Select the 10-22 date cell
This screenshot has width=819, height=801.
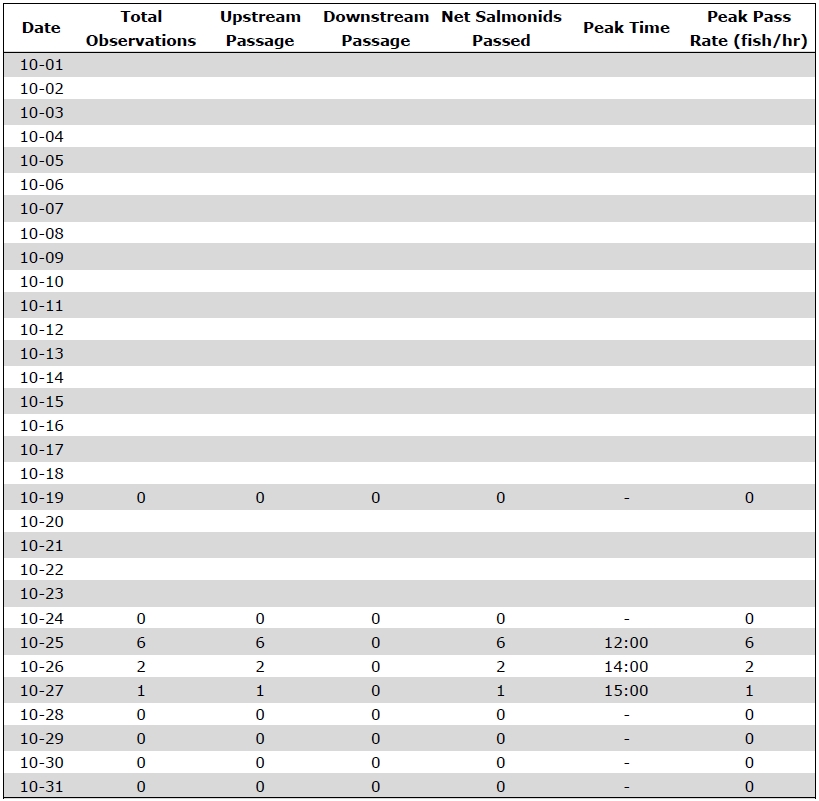pos(42,570)
